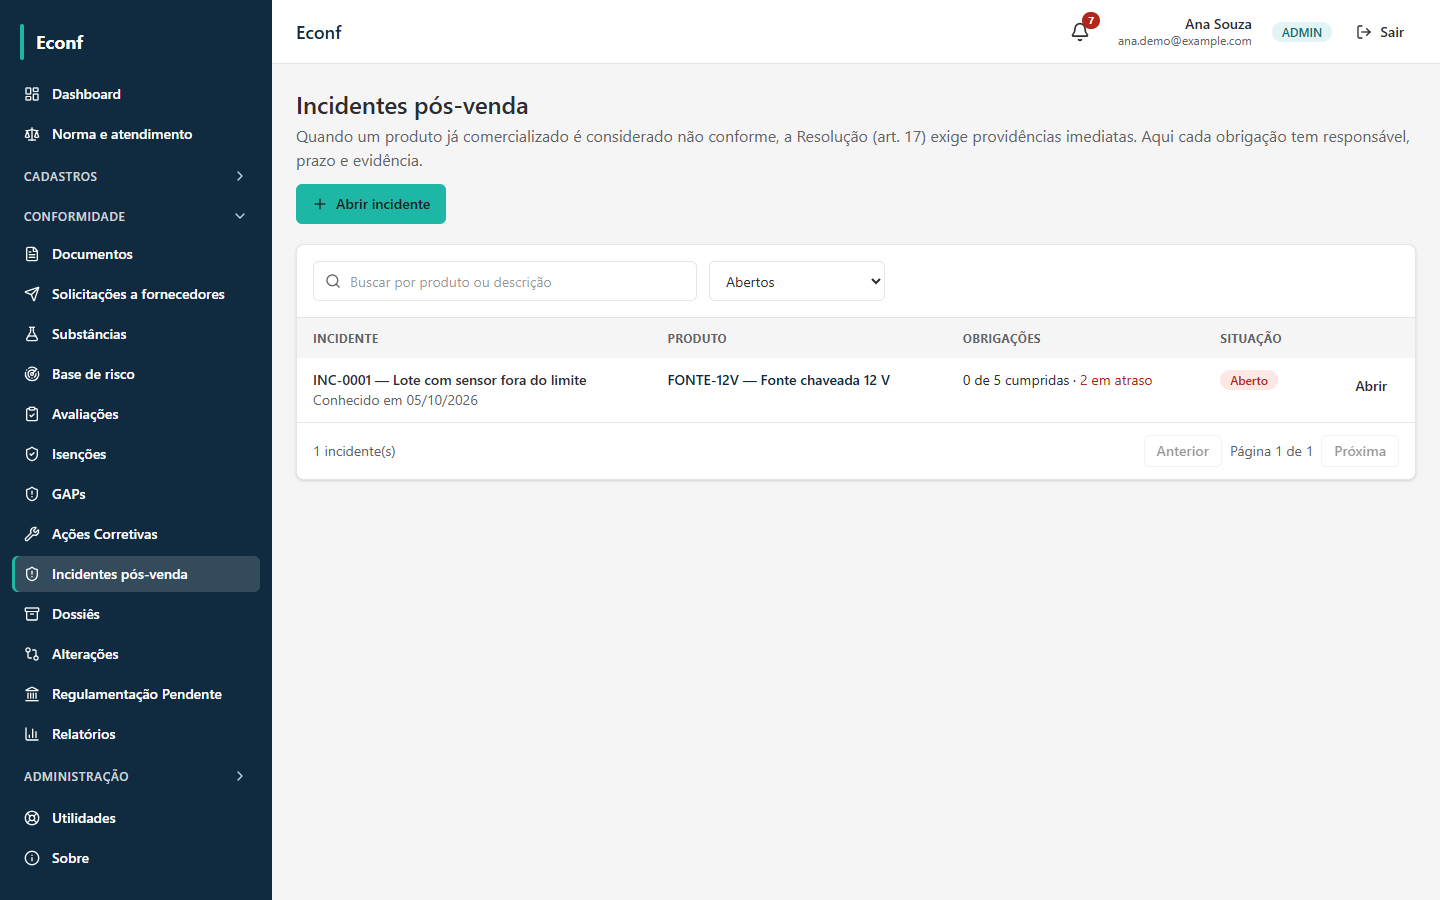Click the ana.demo@example.com email text
1440x900 pixels.
coord(1185,41)
